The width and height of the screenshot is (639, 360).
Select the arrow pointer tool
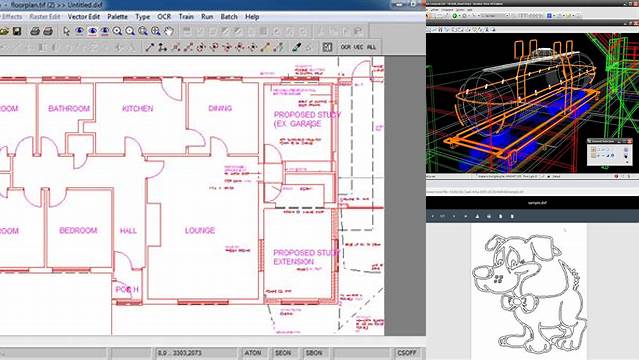(66, 31)
